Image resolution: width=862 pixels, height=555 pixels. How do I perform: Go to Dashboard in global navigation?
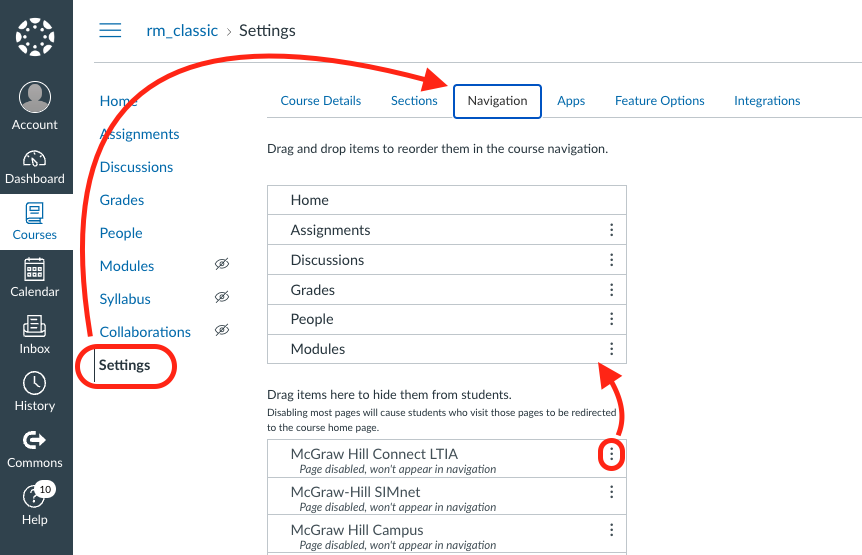[35, 160]
